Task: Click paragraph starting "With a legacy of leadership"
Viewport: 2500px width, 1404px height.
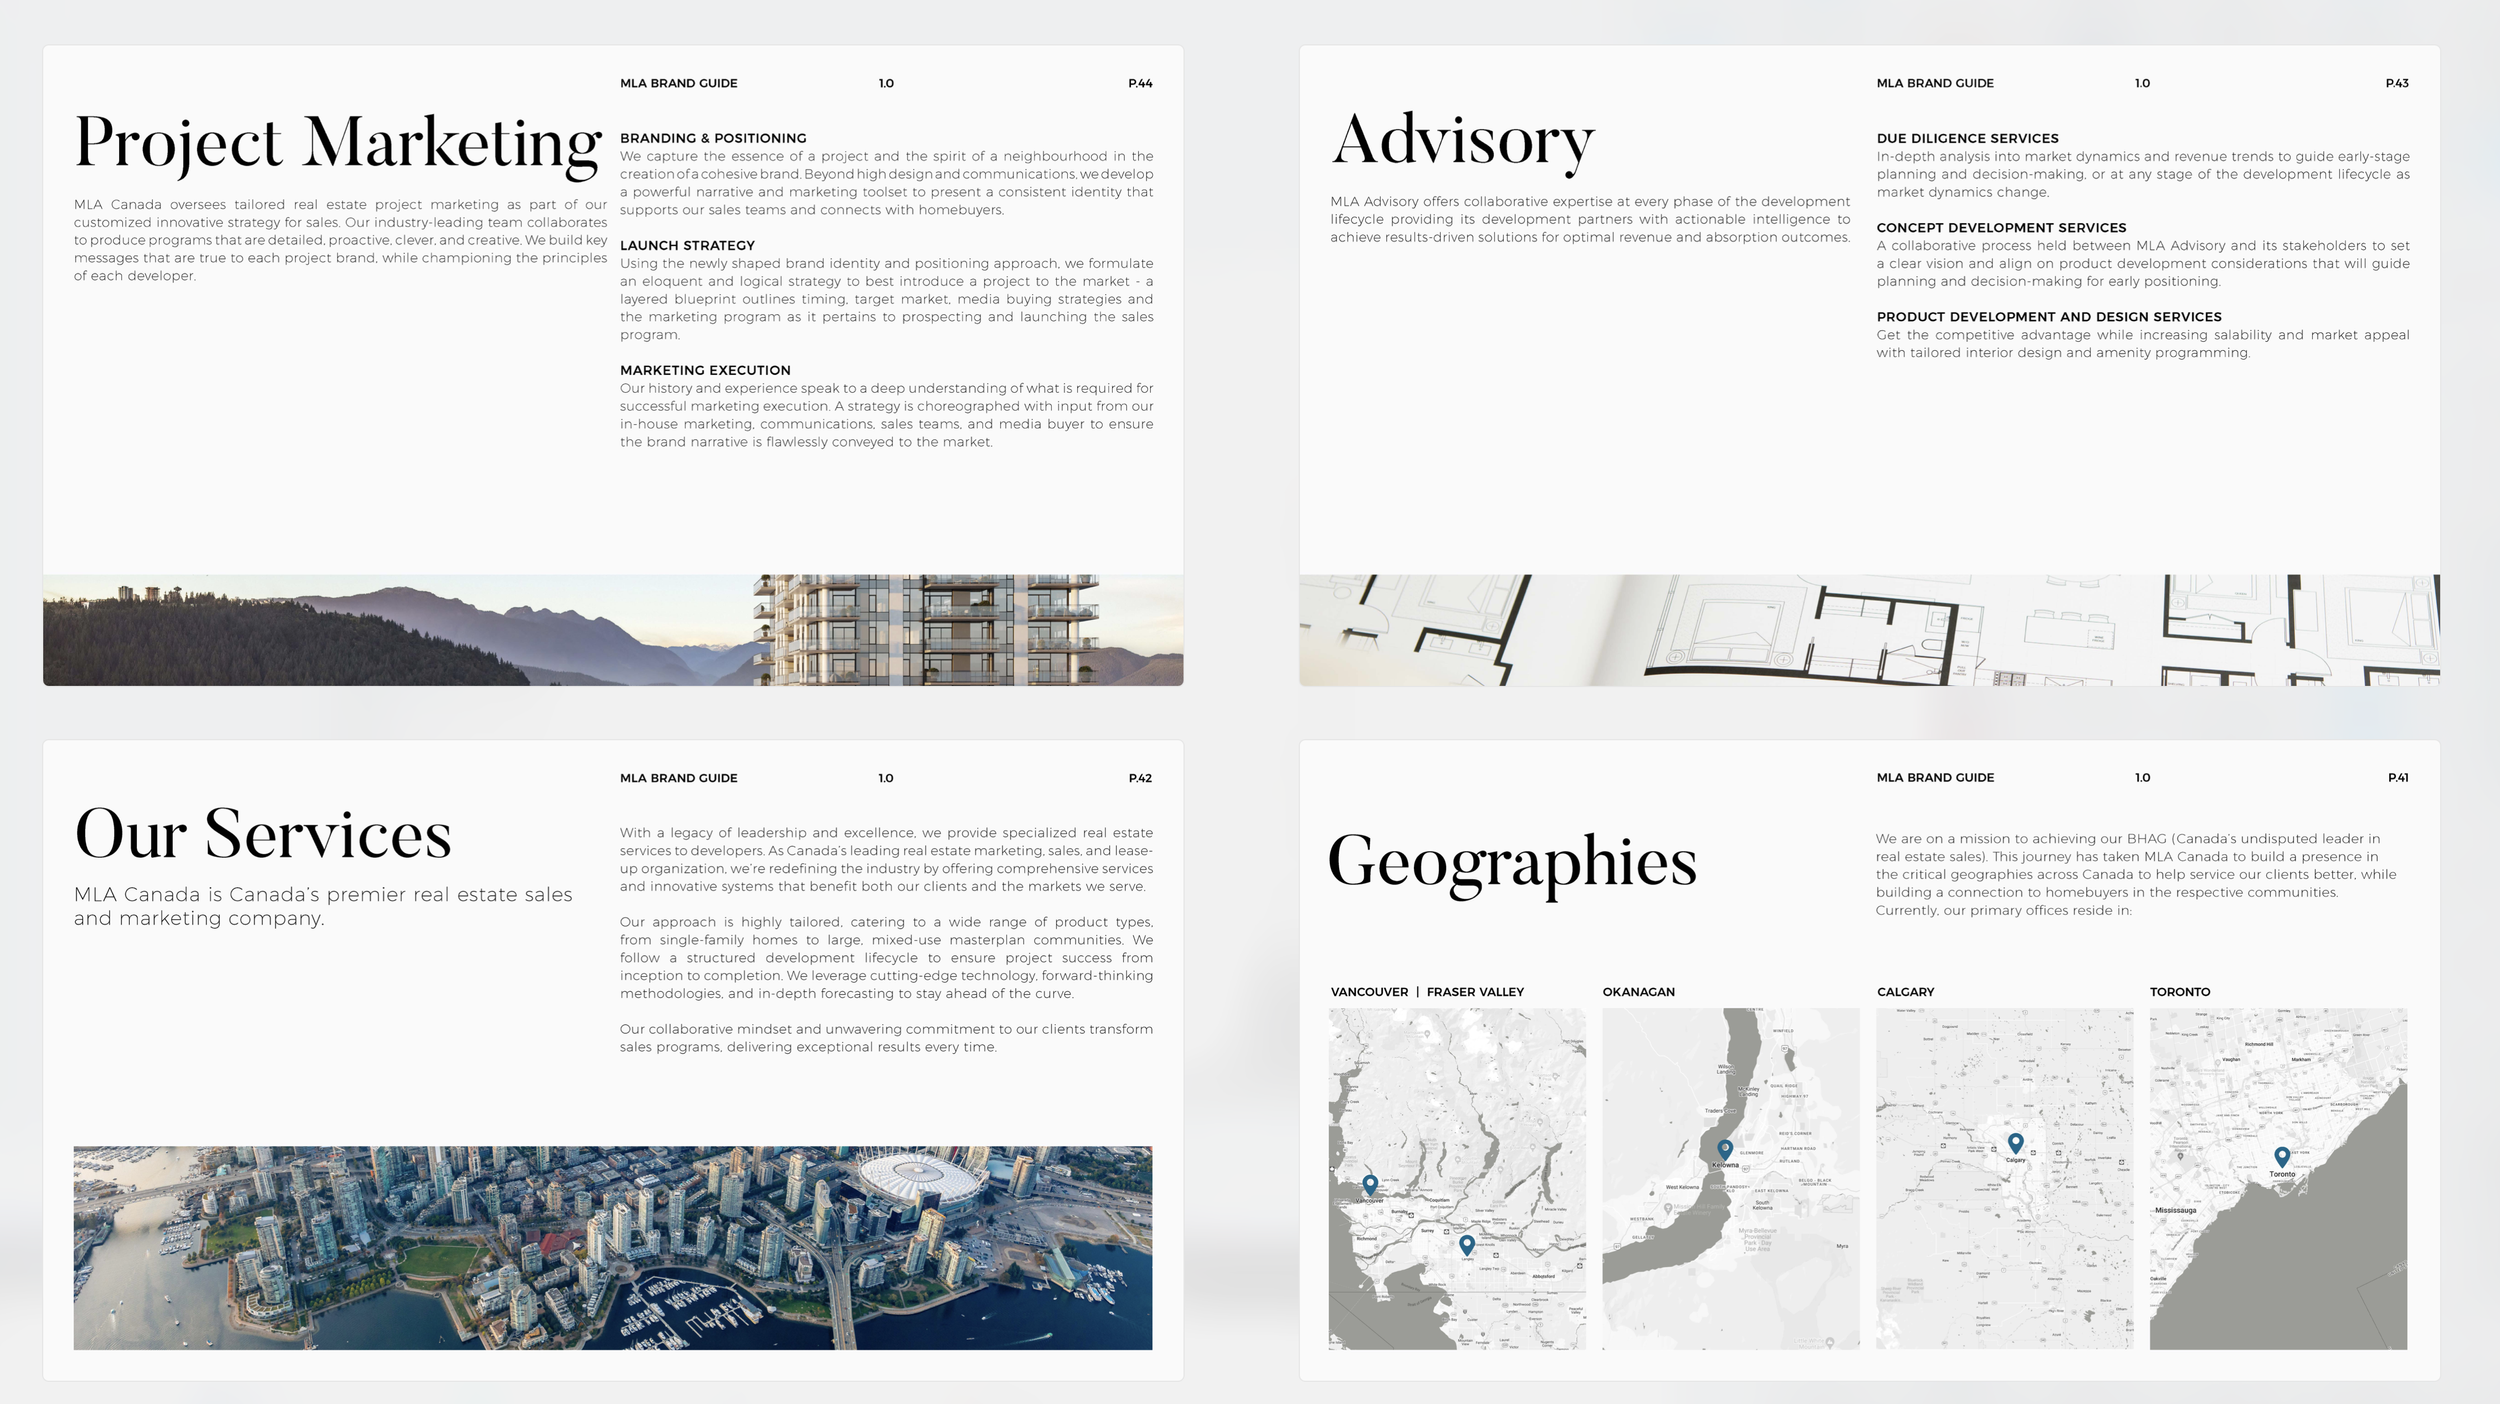Action: click(886, 859)
